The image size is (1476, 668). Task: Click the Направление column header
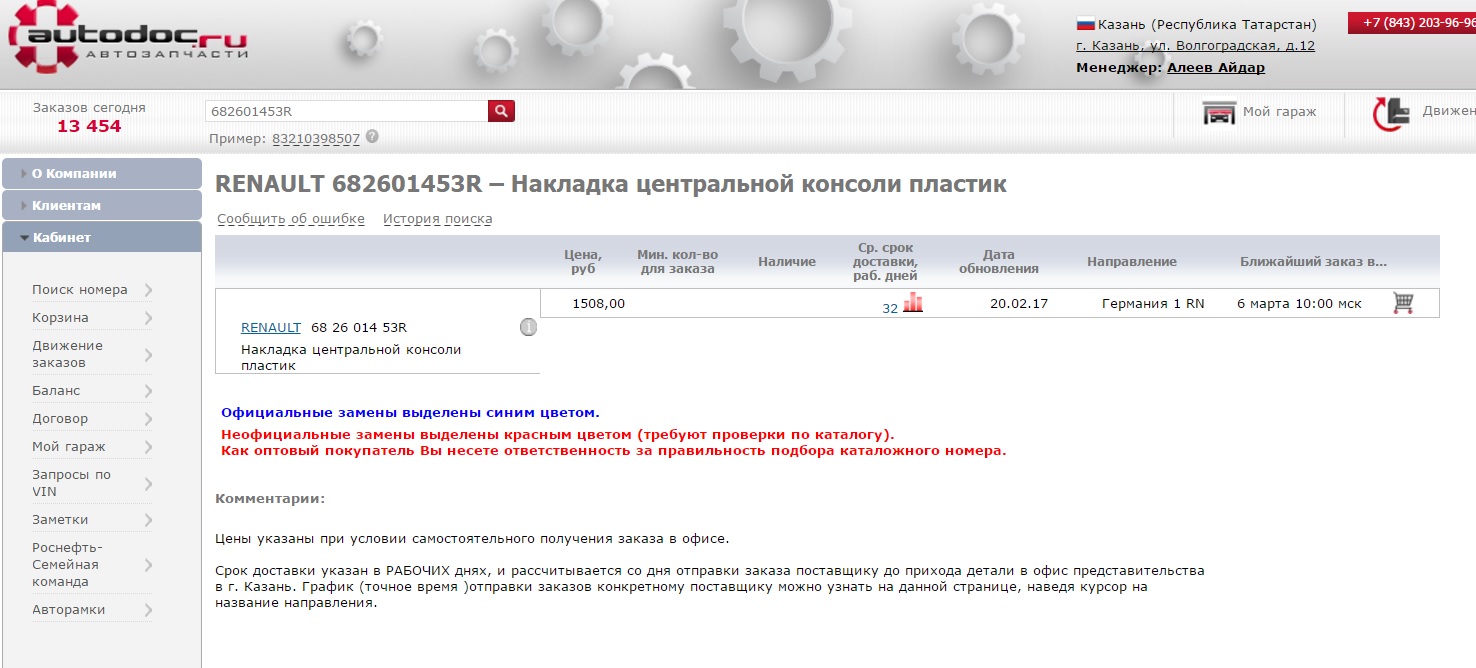(1132, 262)
